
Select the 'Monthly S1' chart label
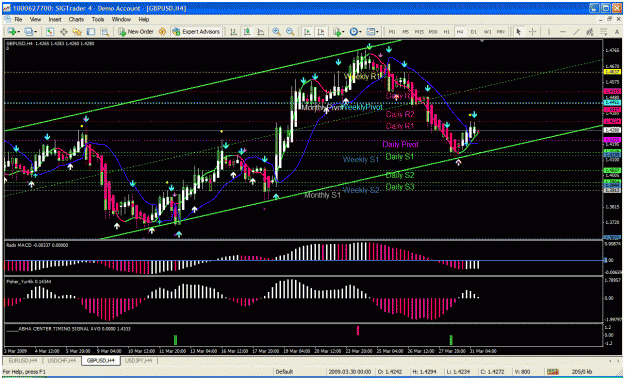[x=322, y=195]
